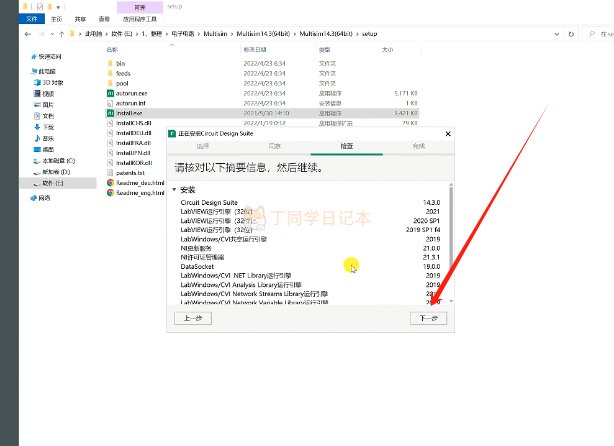This screenshot has width=614, height=446.
Task: Open the address bar history dropdown
Action: click(556, 34)
